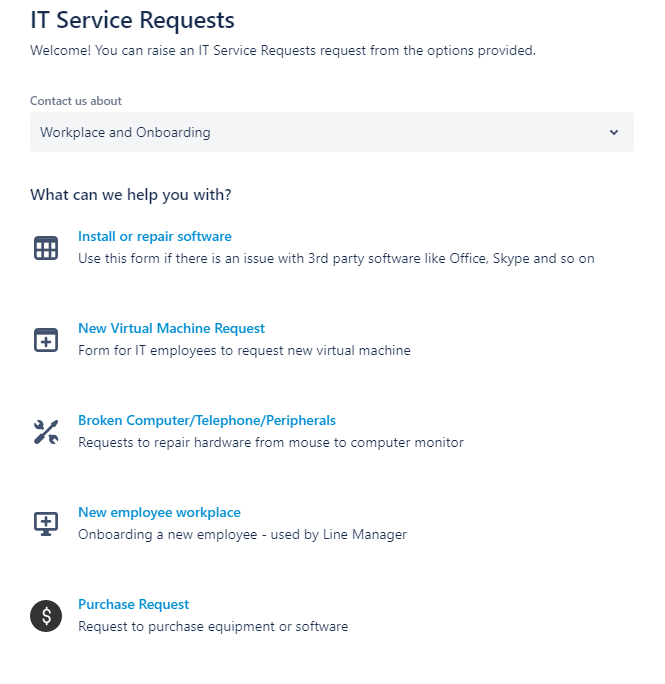This screenshot has width=665, height=684.
Task: Open the Purchase Request link
Action: coord(134,605)
